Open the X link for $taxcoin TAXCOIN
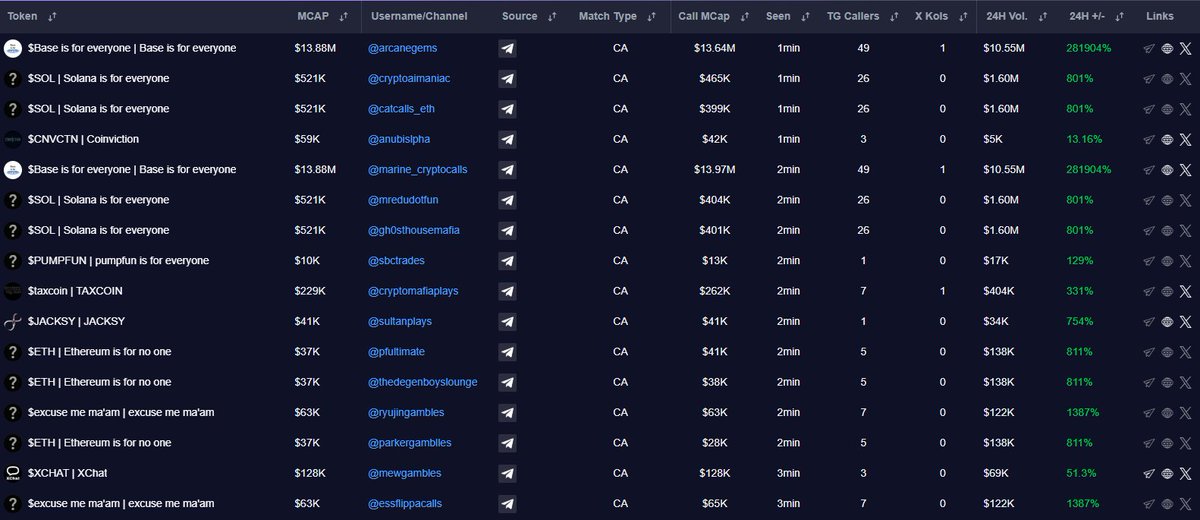This screenshot has height=520, width=1200. pyautogui.click(x=1186, y=291)
